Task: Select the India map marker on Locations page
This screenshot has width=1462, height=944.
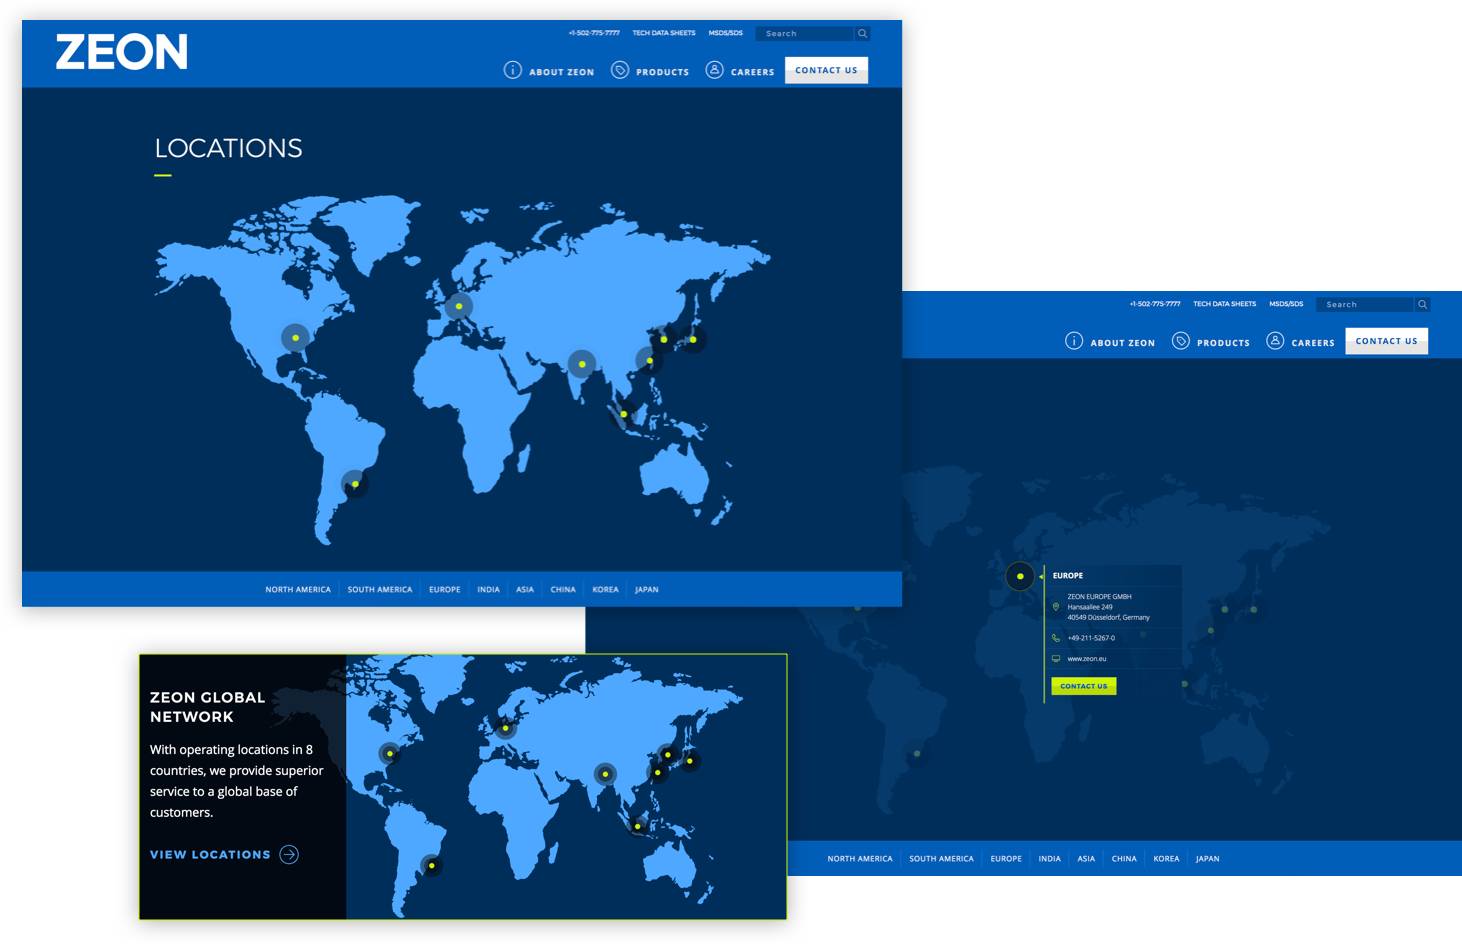Action: [x=582, y=364]
